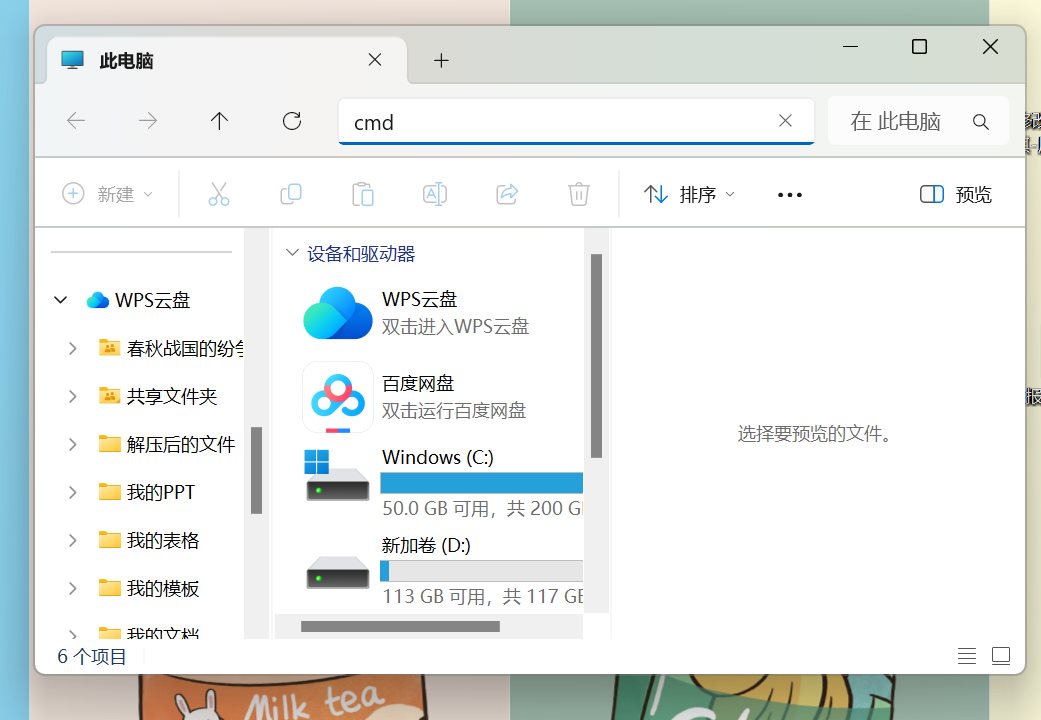The width and height of the screenshot is (1041, 720).
Task: Collapse the 设备和驱动器 group
Action: click(291, 252)
